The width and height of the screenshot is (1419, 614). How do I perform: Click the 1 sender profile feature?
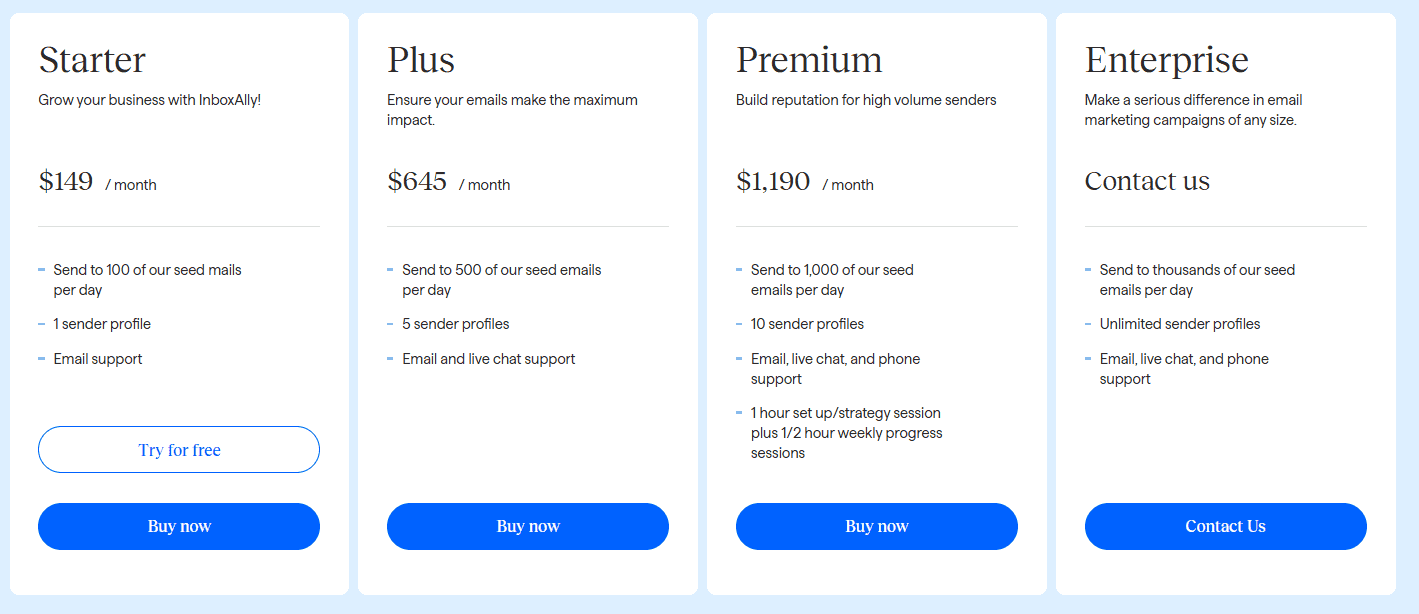102,324
